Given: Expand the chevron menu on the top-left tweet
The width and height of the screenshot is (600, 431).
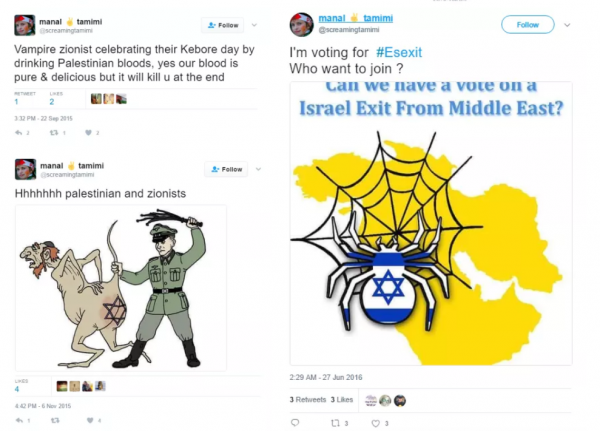Looking at the screenshot, I should (x=254, y=25).
